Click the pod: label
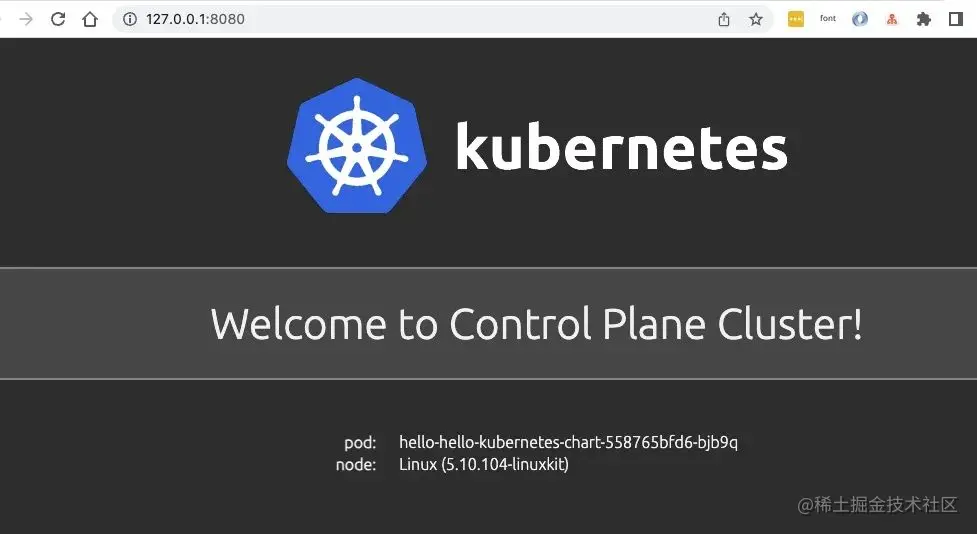This screenshot has height=534, width=977. 360,443
